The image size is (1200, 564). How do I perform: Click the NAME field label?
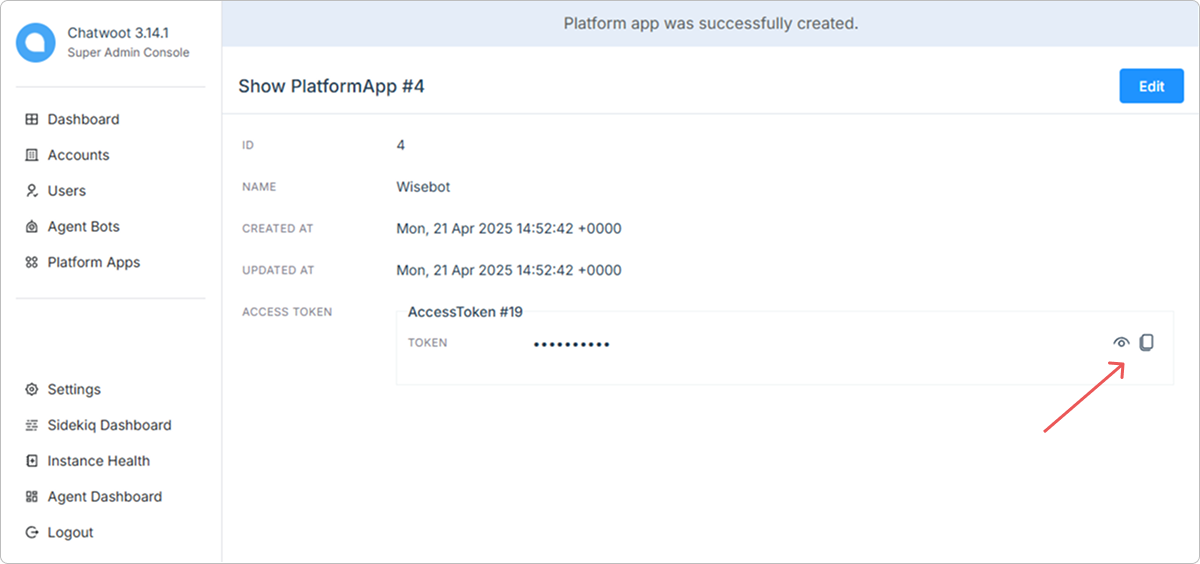point(259,187)
